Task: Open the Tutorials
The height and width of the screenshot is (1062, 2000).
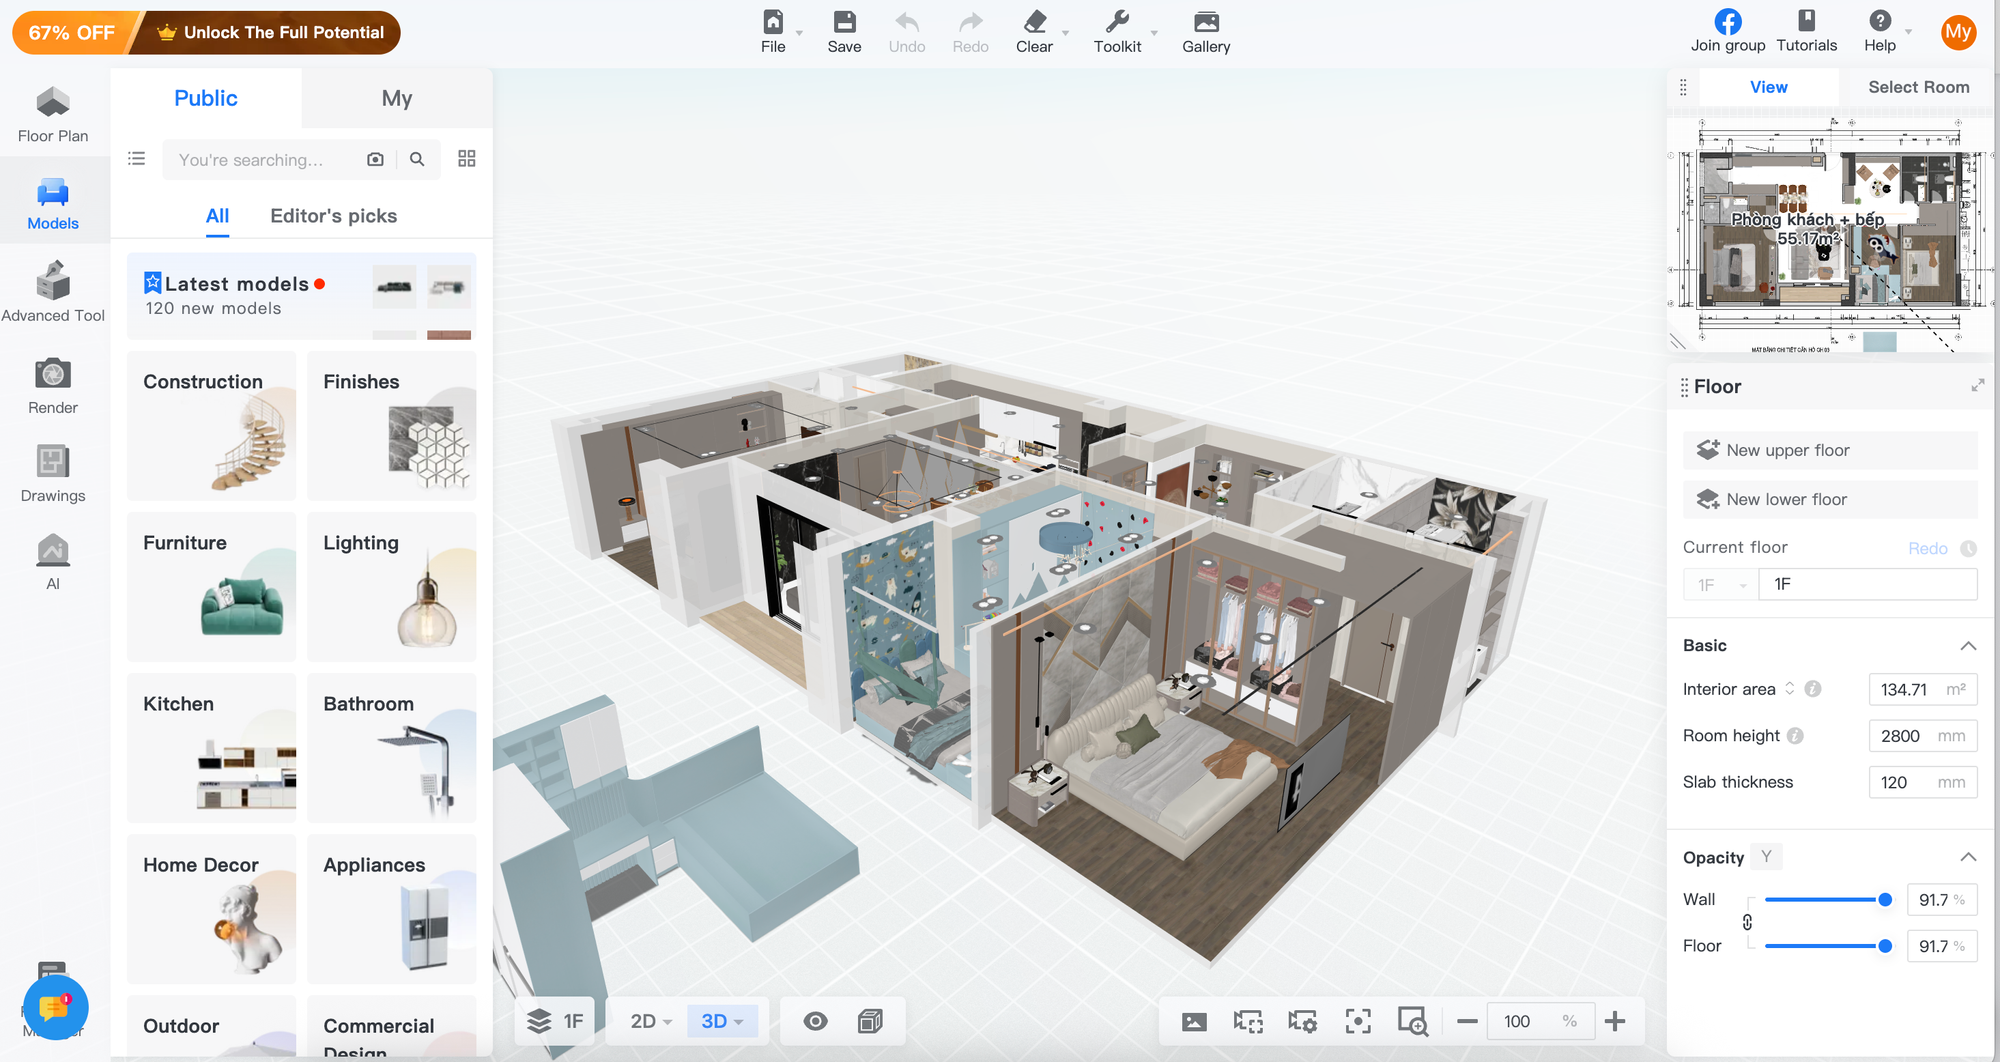Action: pos(1807,32)
